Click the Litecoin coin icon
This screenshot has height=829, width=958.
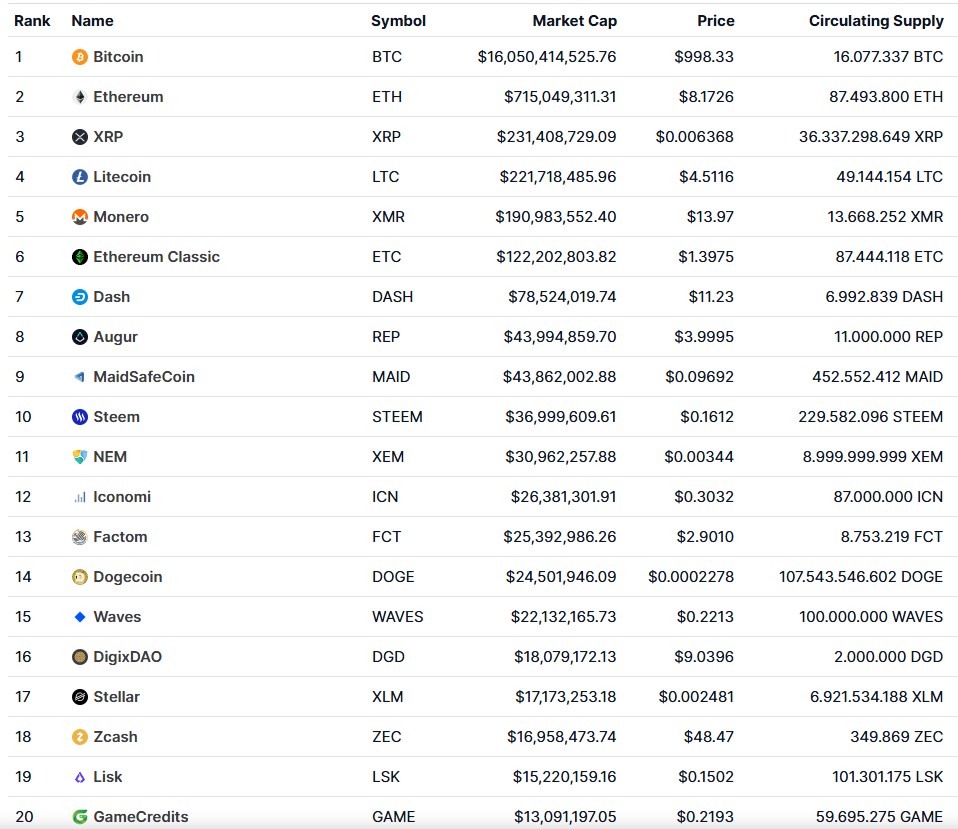pyautogui.click(x=79, y=177)
